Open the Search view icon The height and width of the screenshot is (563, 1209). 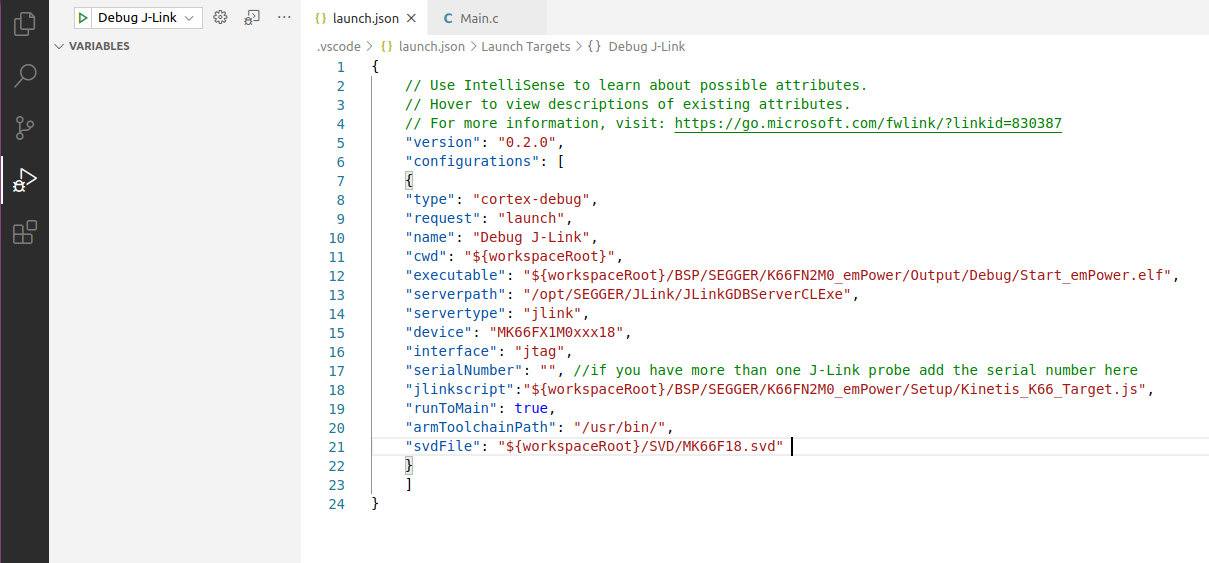(x=25, y=75)
